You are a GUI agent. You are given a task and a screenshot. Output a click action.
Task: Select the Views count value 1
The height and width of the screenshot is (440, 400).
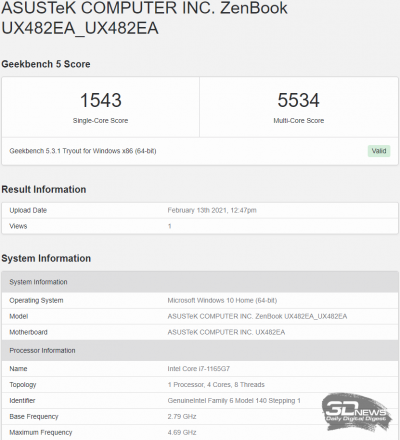pos(170,226)
